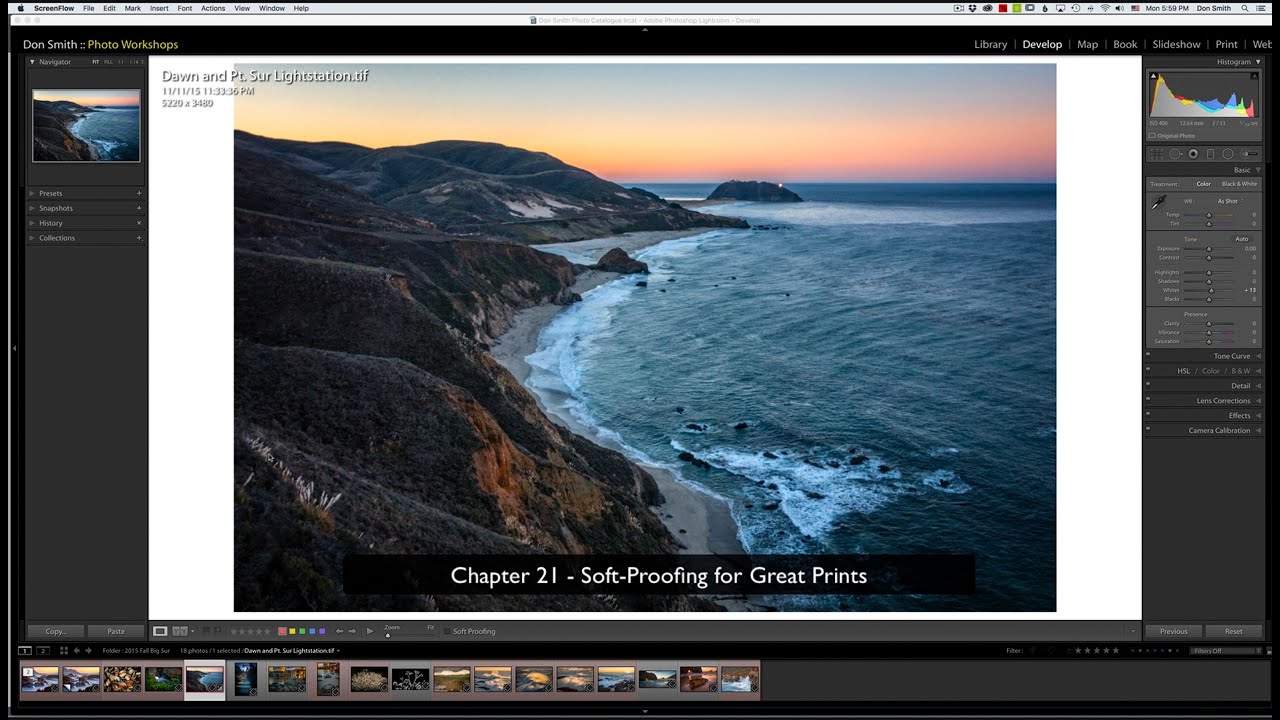Select the Crop Overlay tool
Viewport: 1280px width, 720px height.
(x=1157, y=154)
